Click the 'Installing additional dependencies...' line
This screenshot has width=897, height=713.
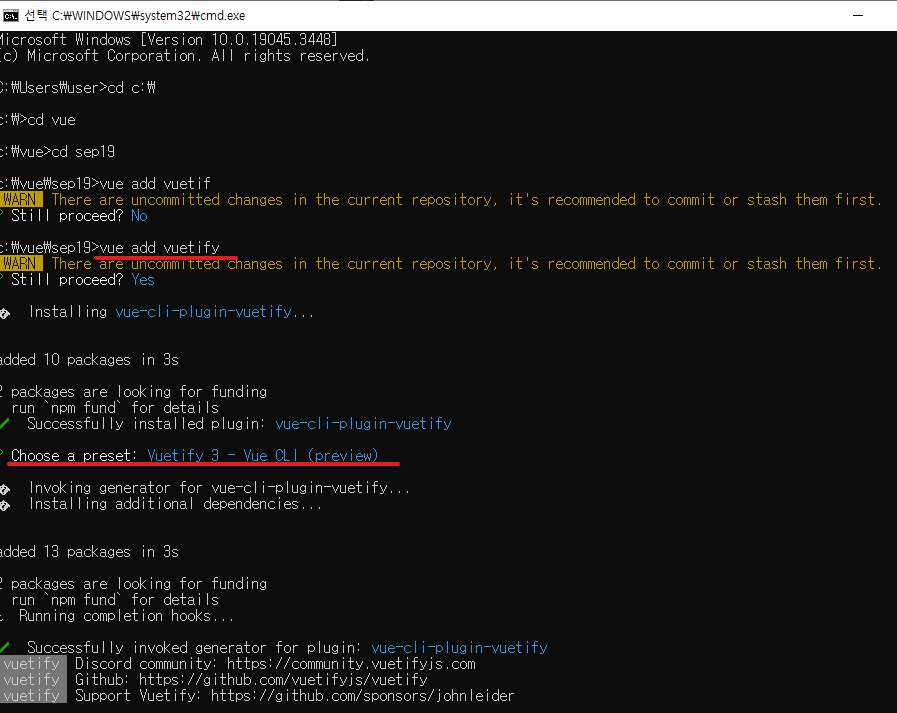(175, 504)
